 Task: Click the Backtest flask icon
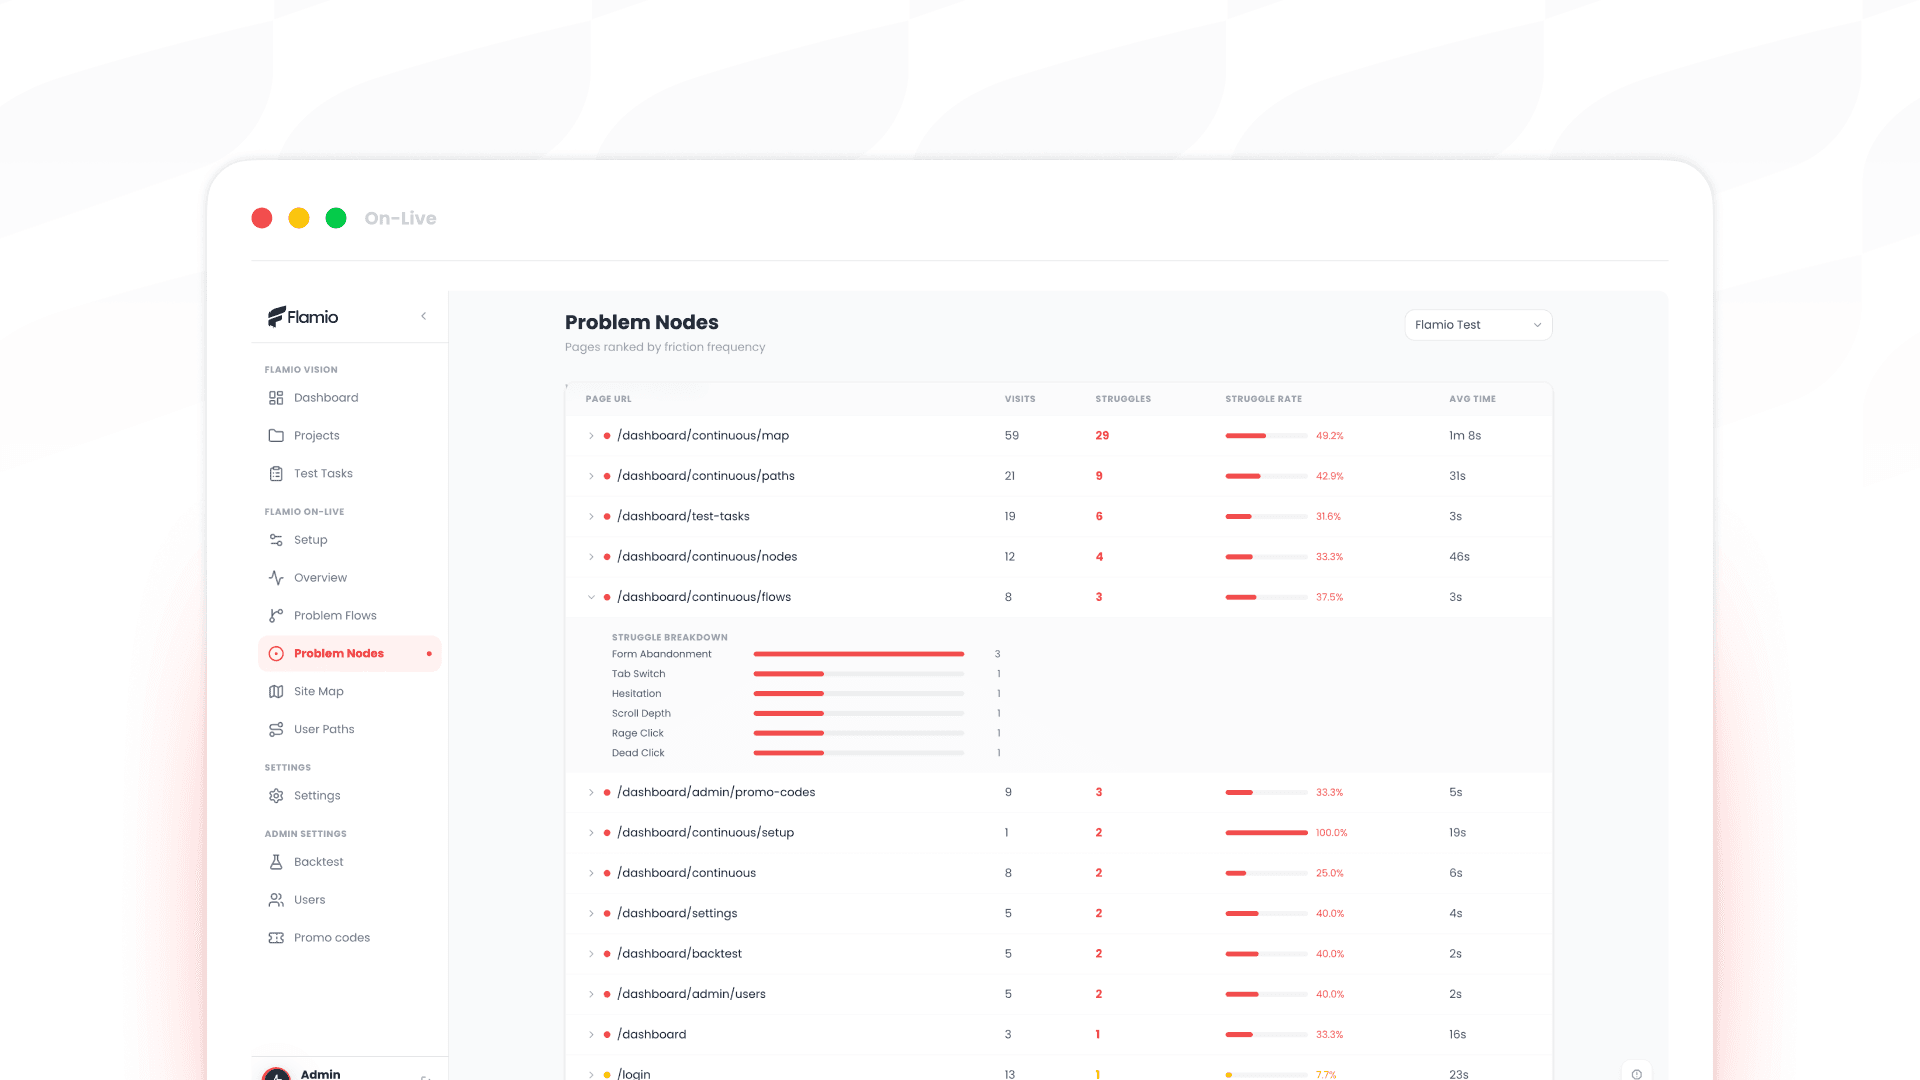click(276, 862)
